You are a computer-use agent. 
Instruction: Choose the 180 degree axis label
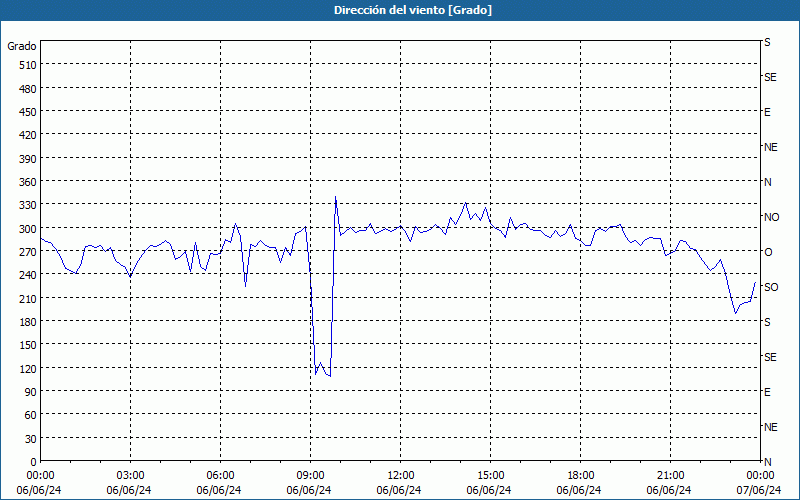(x=28, y=322)
